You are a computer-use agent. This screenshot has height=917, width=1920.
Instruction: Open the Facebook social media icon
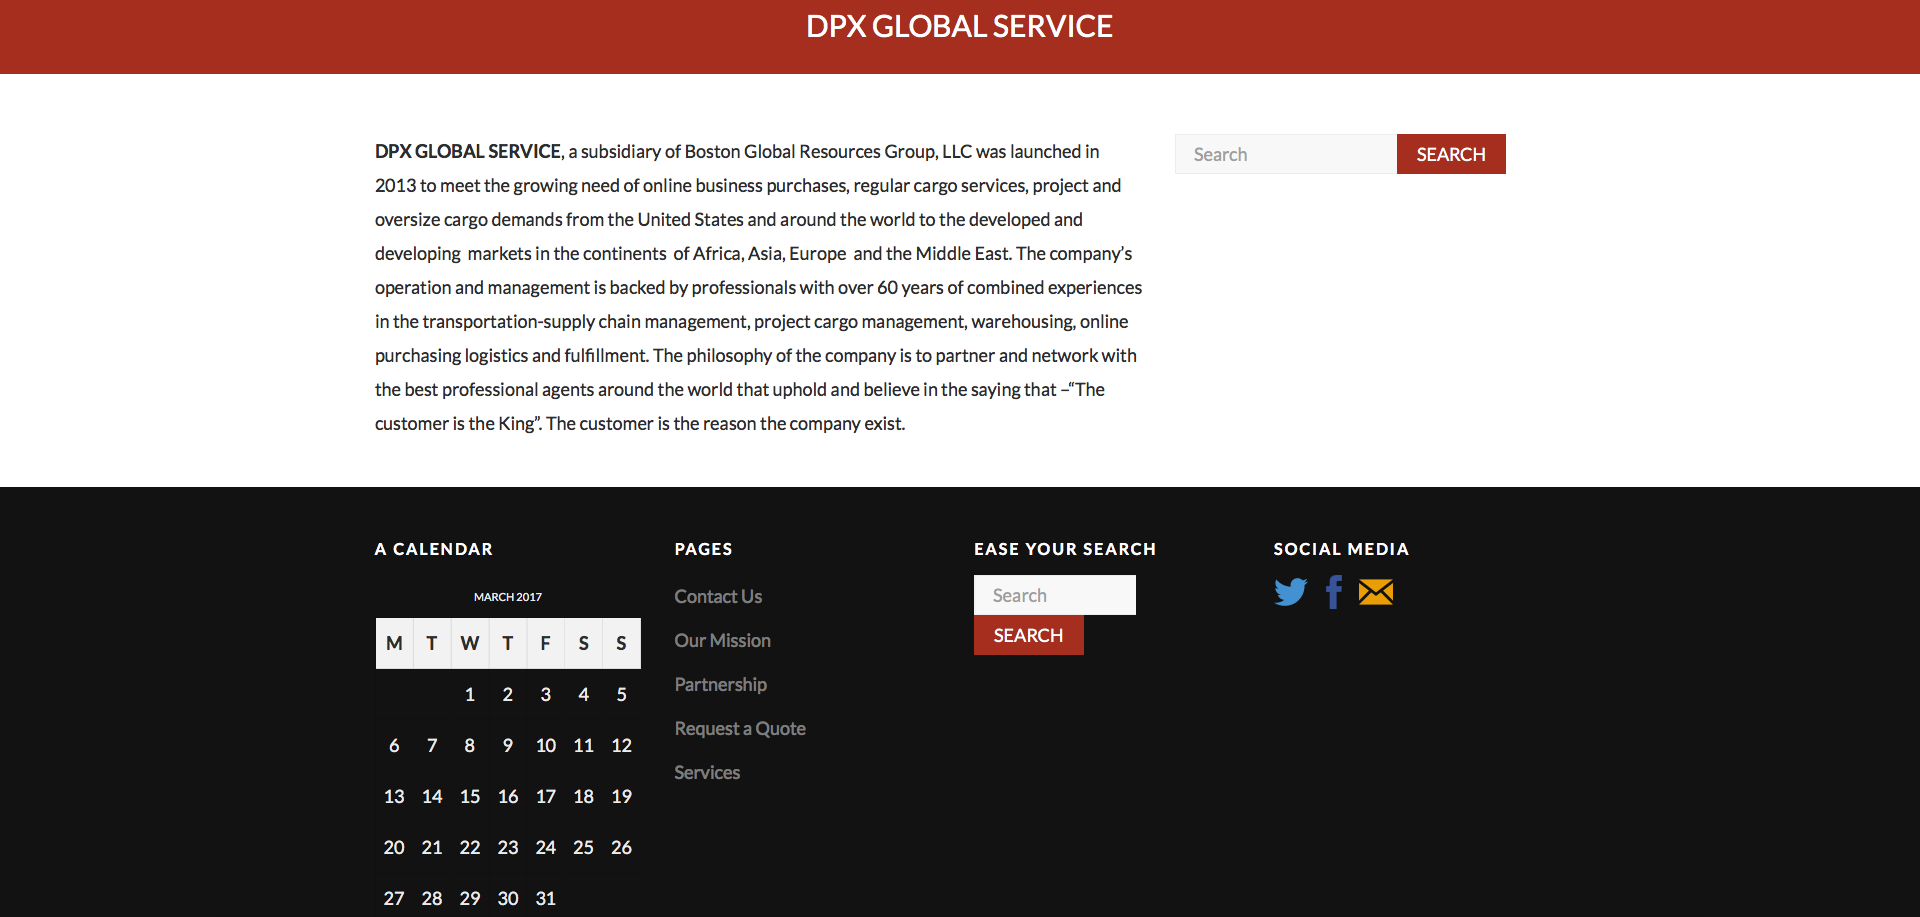pyautogui.click(x=1333, y=592)
